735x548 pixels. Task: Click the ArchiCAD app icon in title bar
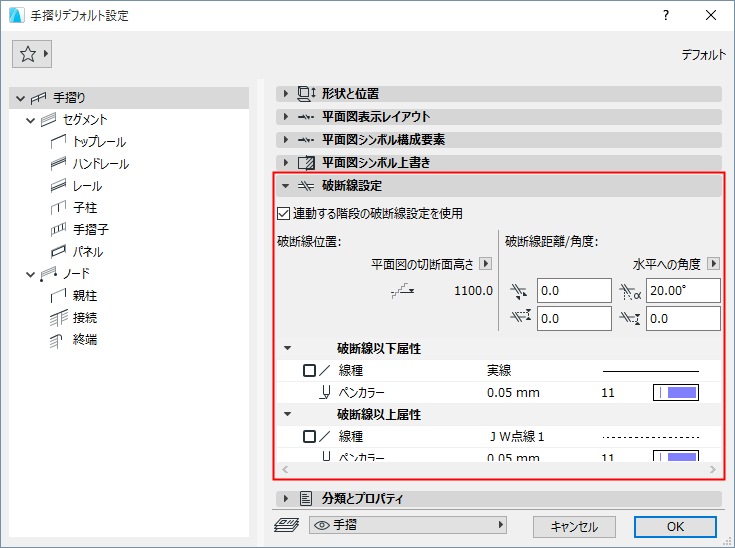[x=16, y=15]
